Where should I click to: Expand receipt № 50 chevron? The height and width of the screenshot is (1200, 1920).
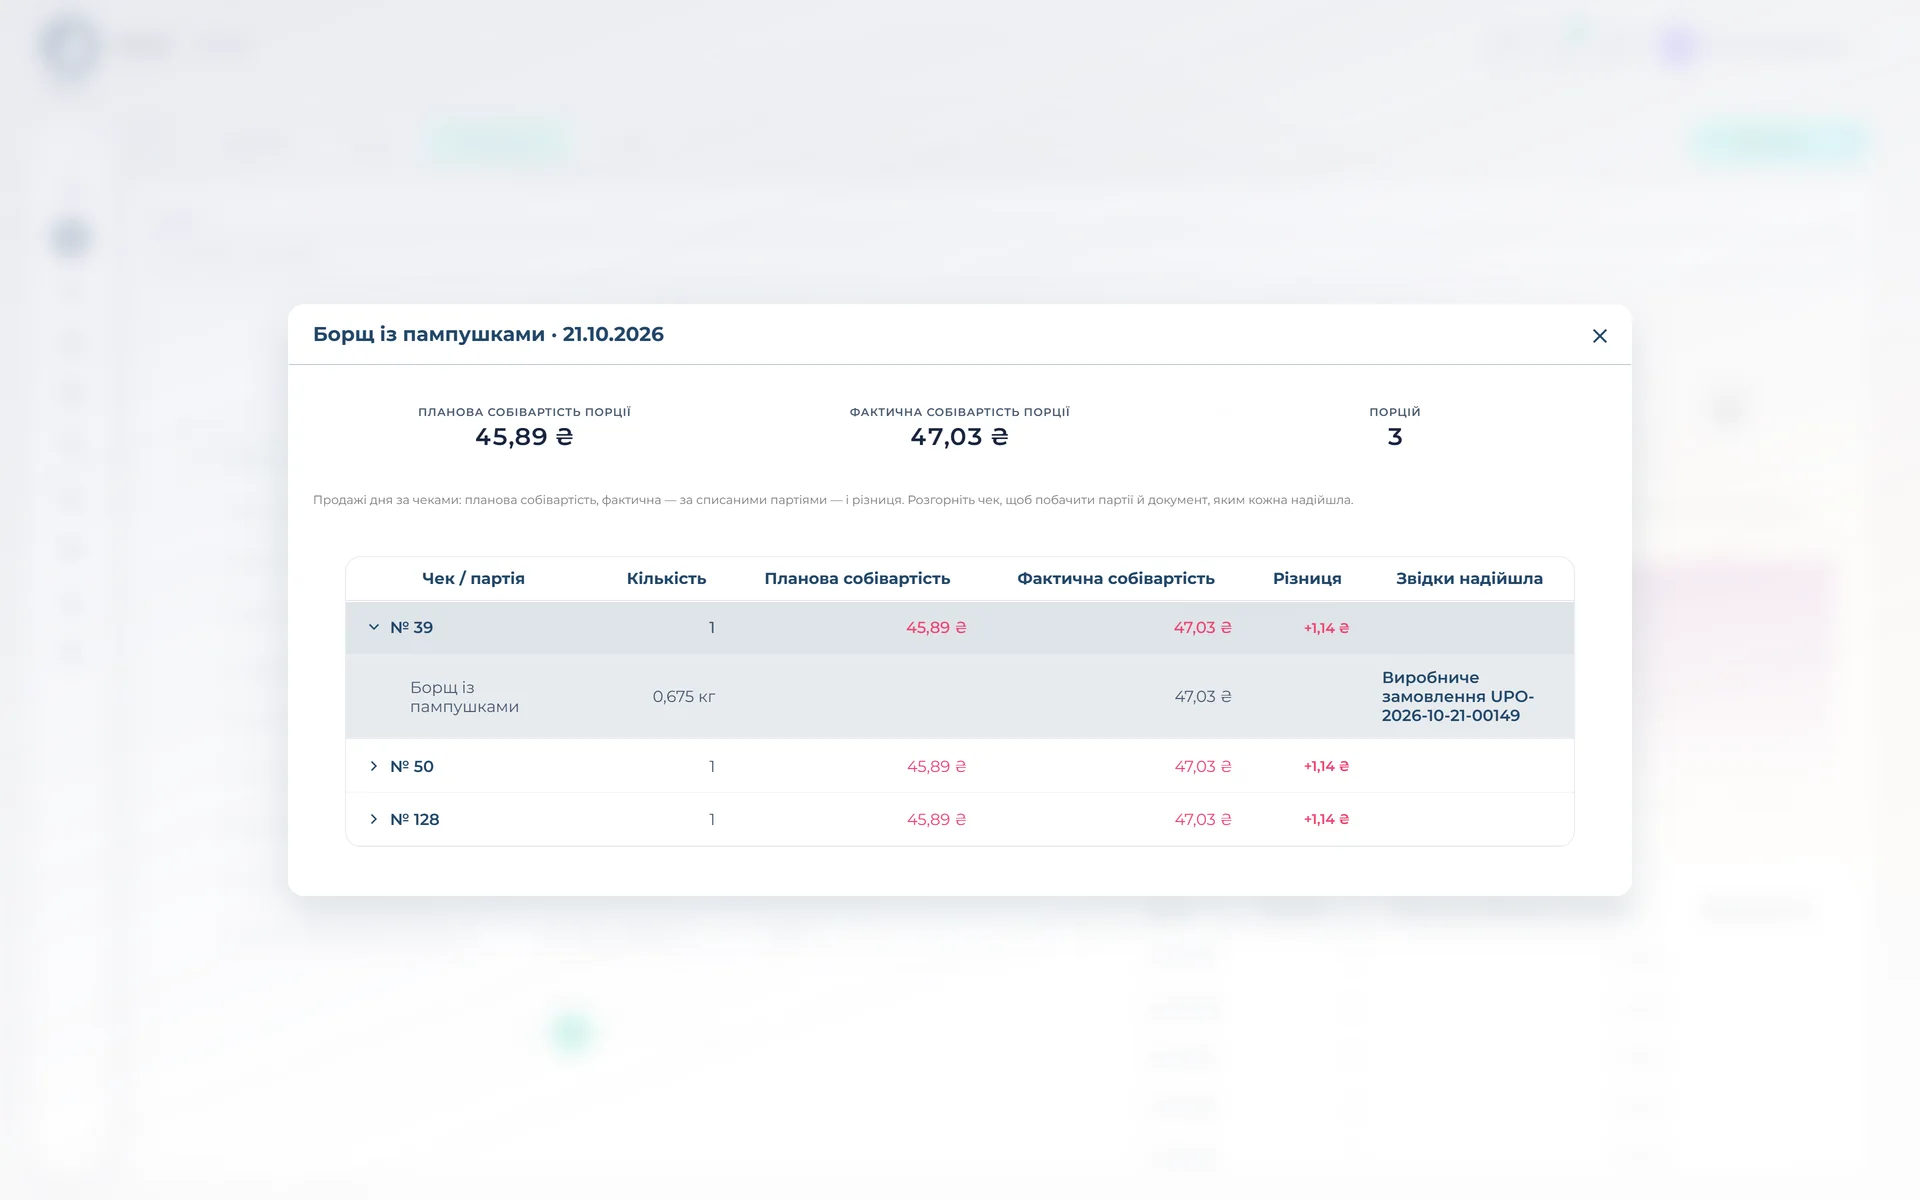point(374,766)
